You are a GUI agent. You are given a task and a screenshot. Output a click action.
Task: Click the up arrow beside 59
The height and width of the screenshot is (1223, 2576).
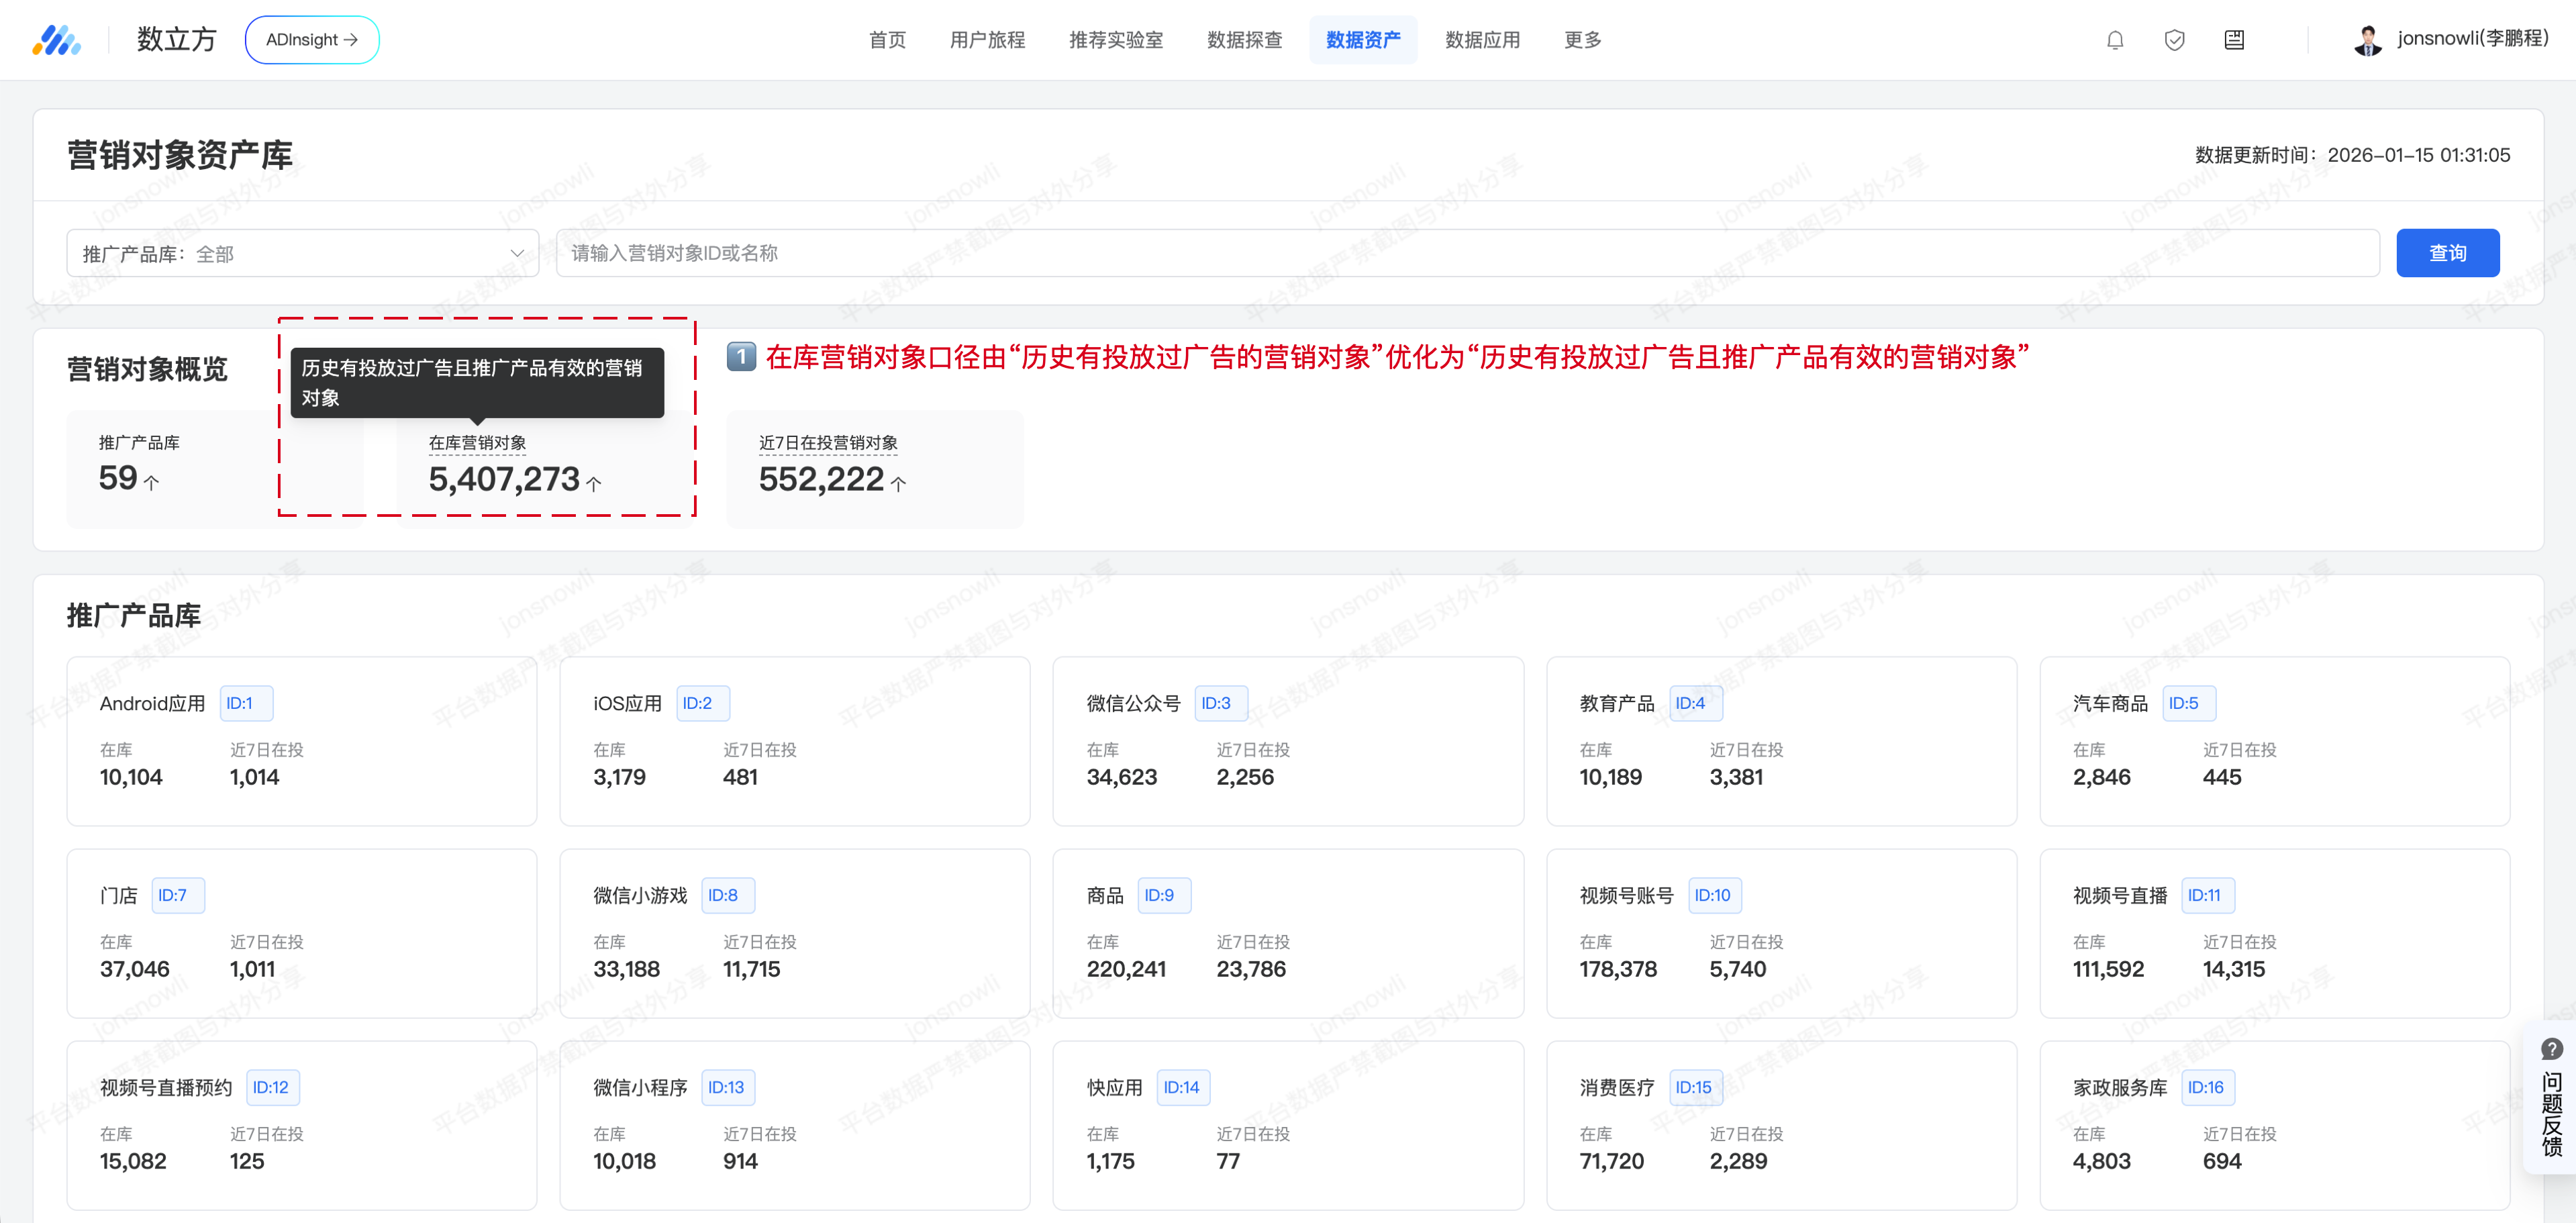pos(152,483)
